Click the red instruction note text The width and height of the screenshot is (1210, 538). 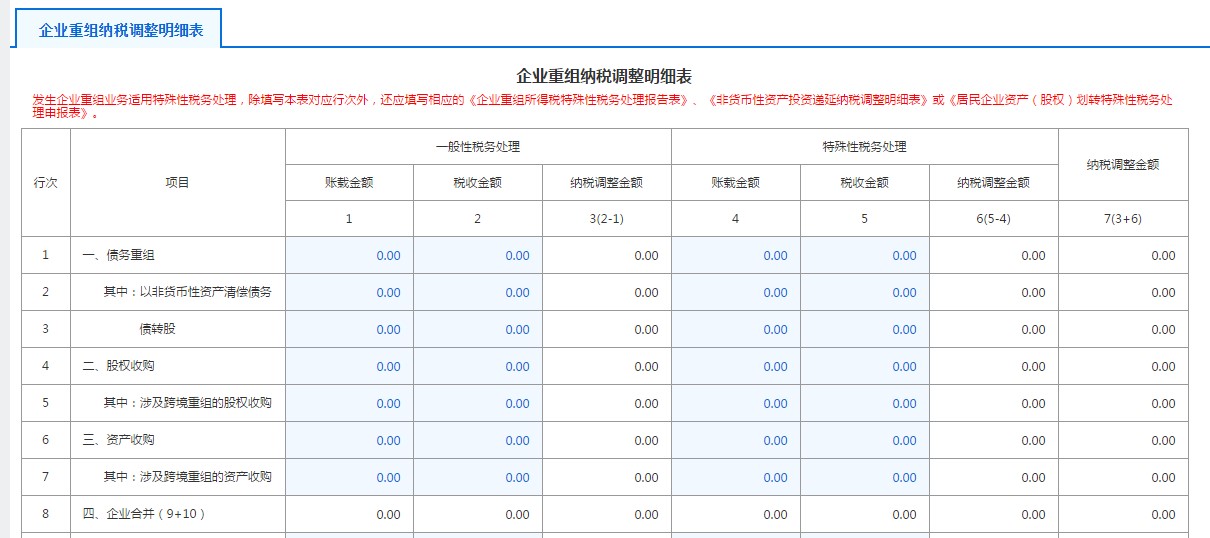[601, 106]
